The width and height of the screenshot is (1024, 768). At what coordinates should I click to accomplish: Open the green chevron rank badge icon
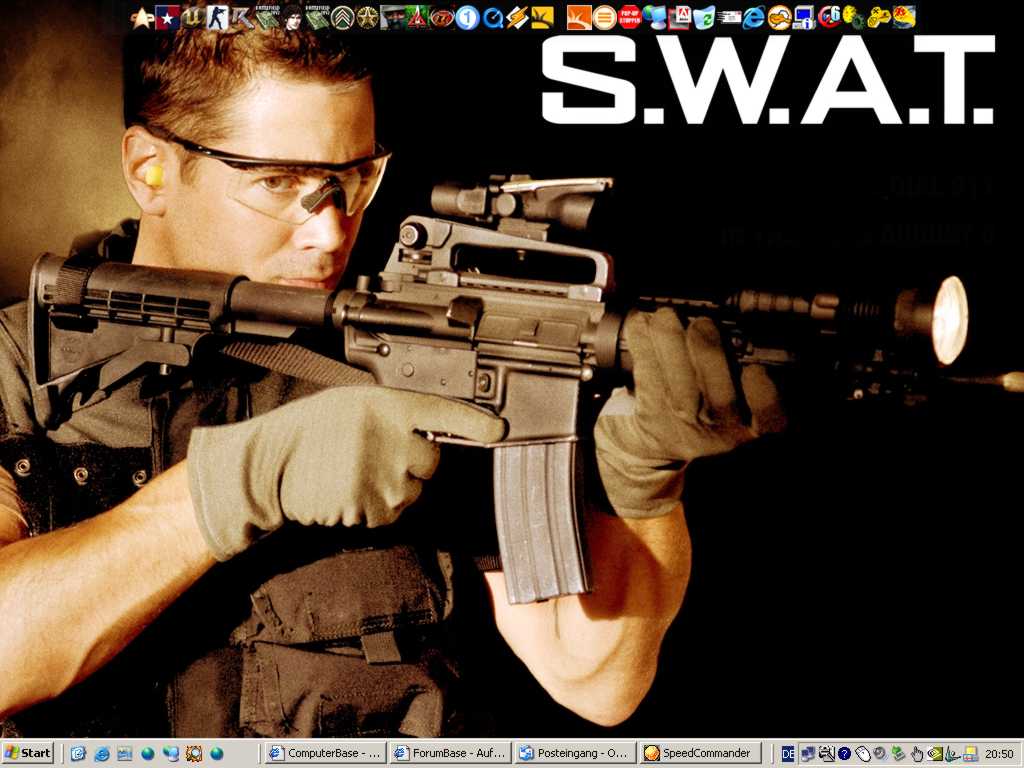(342, 18)
